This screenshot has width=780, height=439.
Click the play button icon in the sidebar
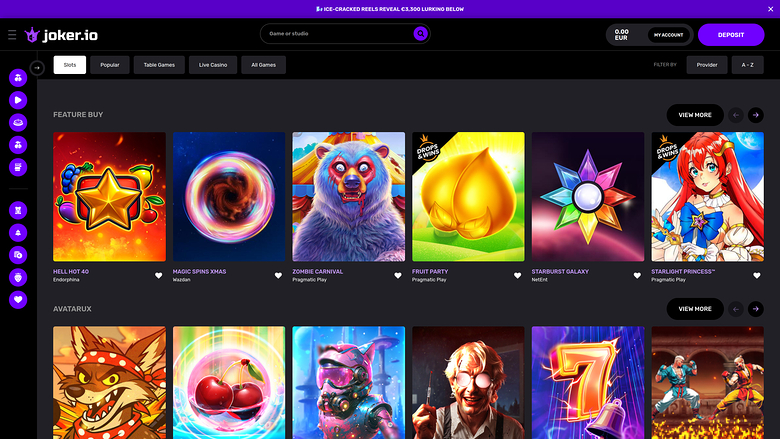pyautogui.click(x=18, y=100)
